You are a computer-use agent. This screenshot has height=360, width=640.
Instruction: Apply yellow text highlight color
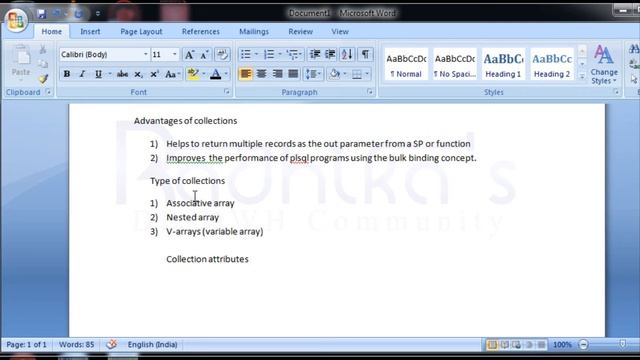click(193, 74)
